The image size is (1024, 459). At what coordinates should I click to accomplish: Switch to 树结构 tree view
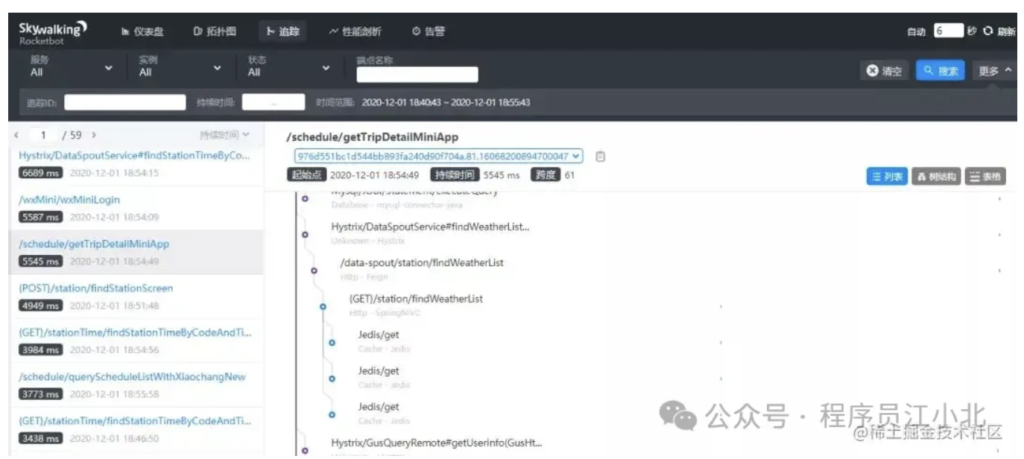936,176
